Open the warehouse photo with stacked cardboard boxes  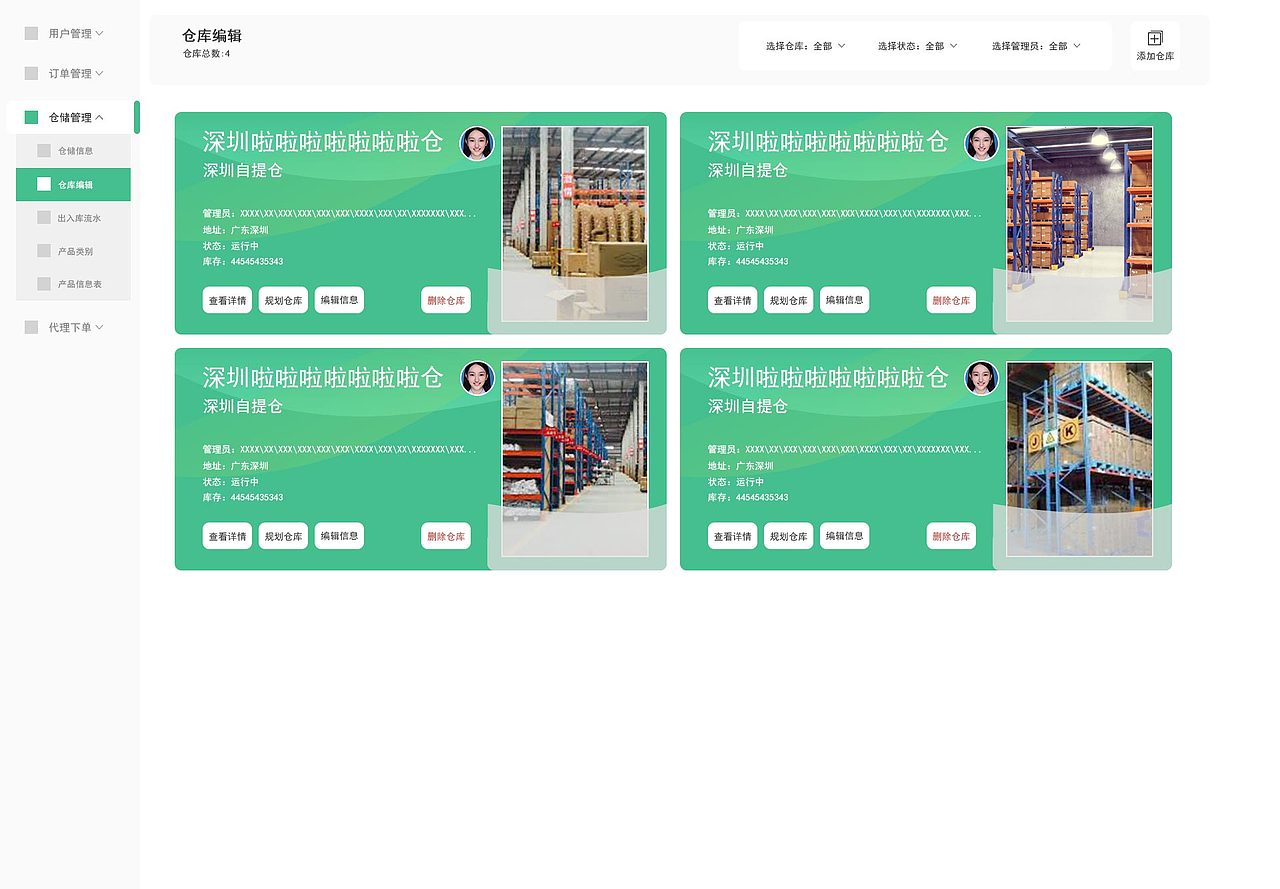[575, 223]
